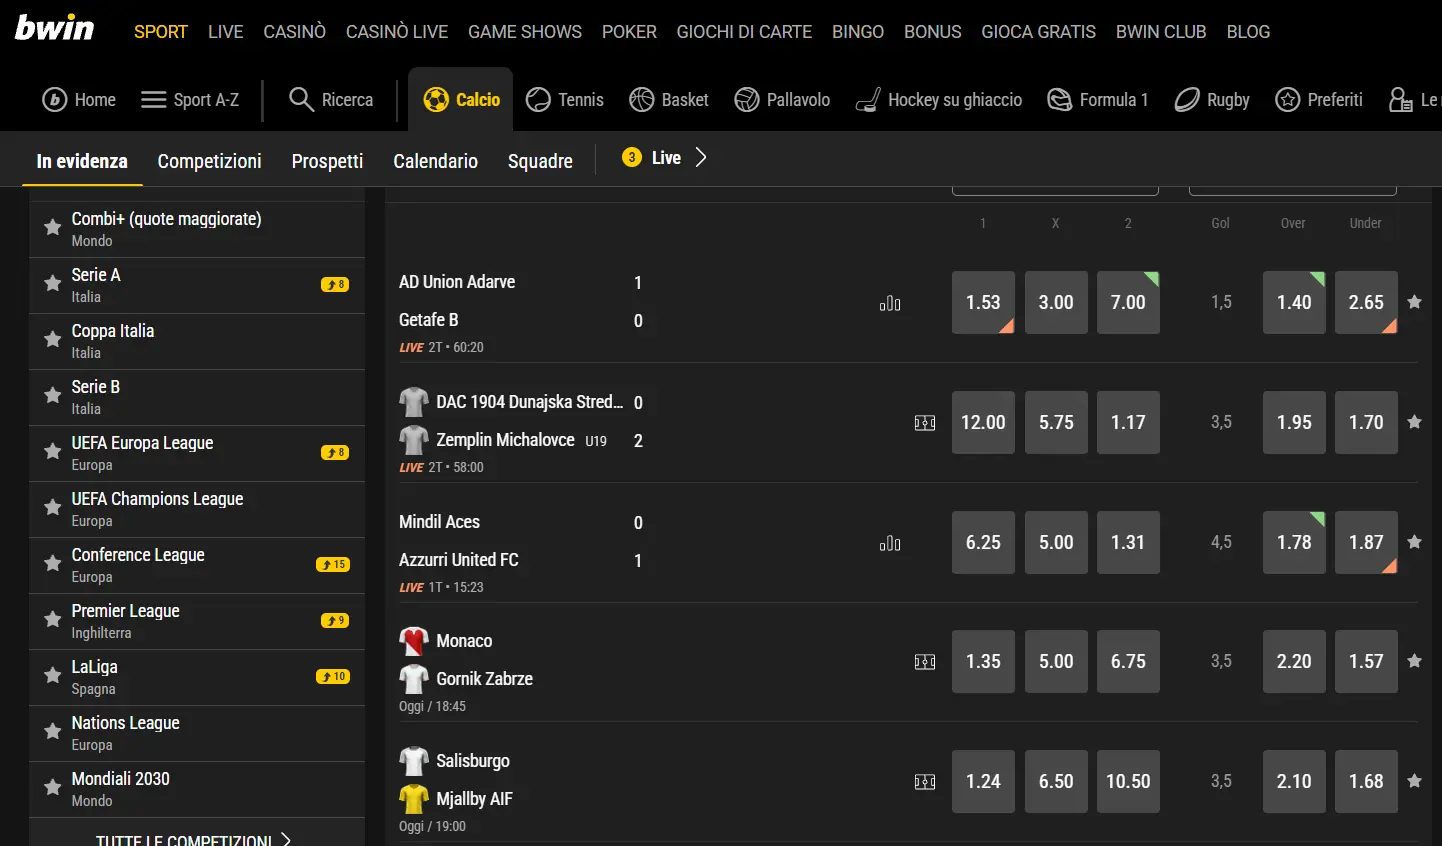The height and width of the screenshot is (846, 1442).
Task: Open Ricerca search
Action: [331, 100]
